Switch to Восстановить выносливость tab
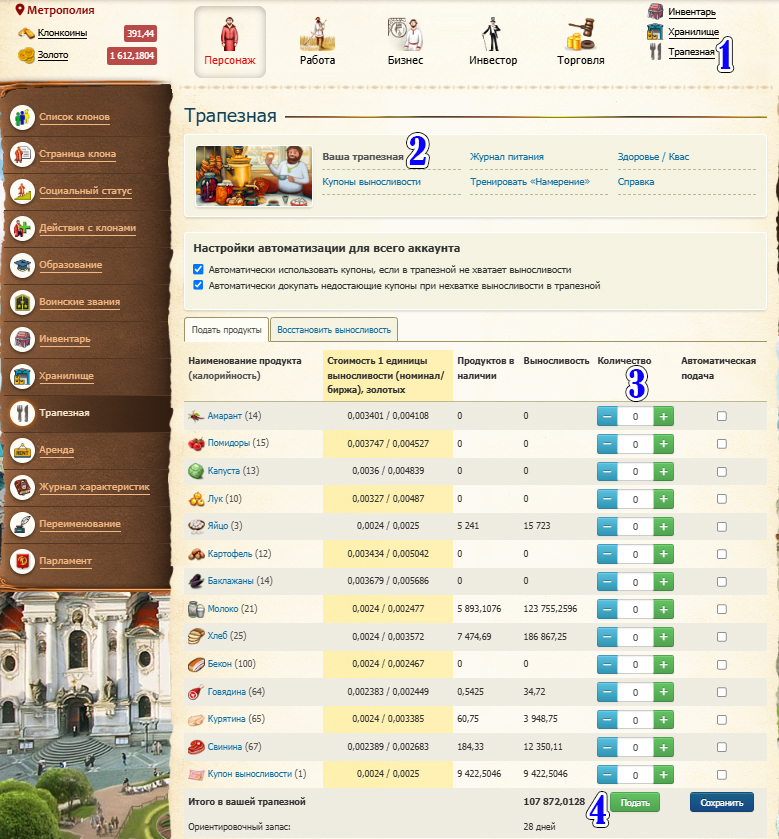This screenshot has height=839, width=779. point(335,329)
